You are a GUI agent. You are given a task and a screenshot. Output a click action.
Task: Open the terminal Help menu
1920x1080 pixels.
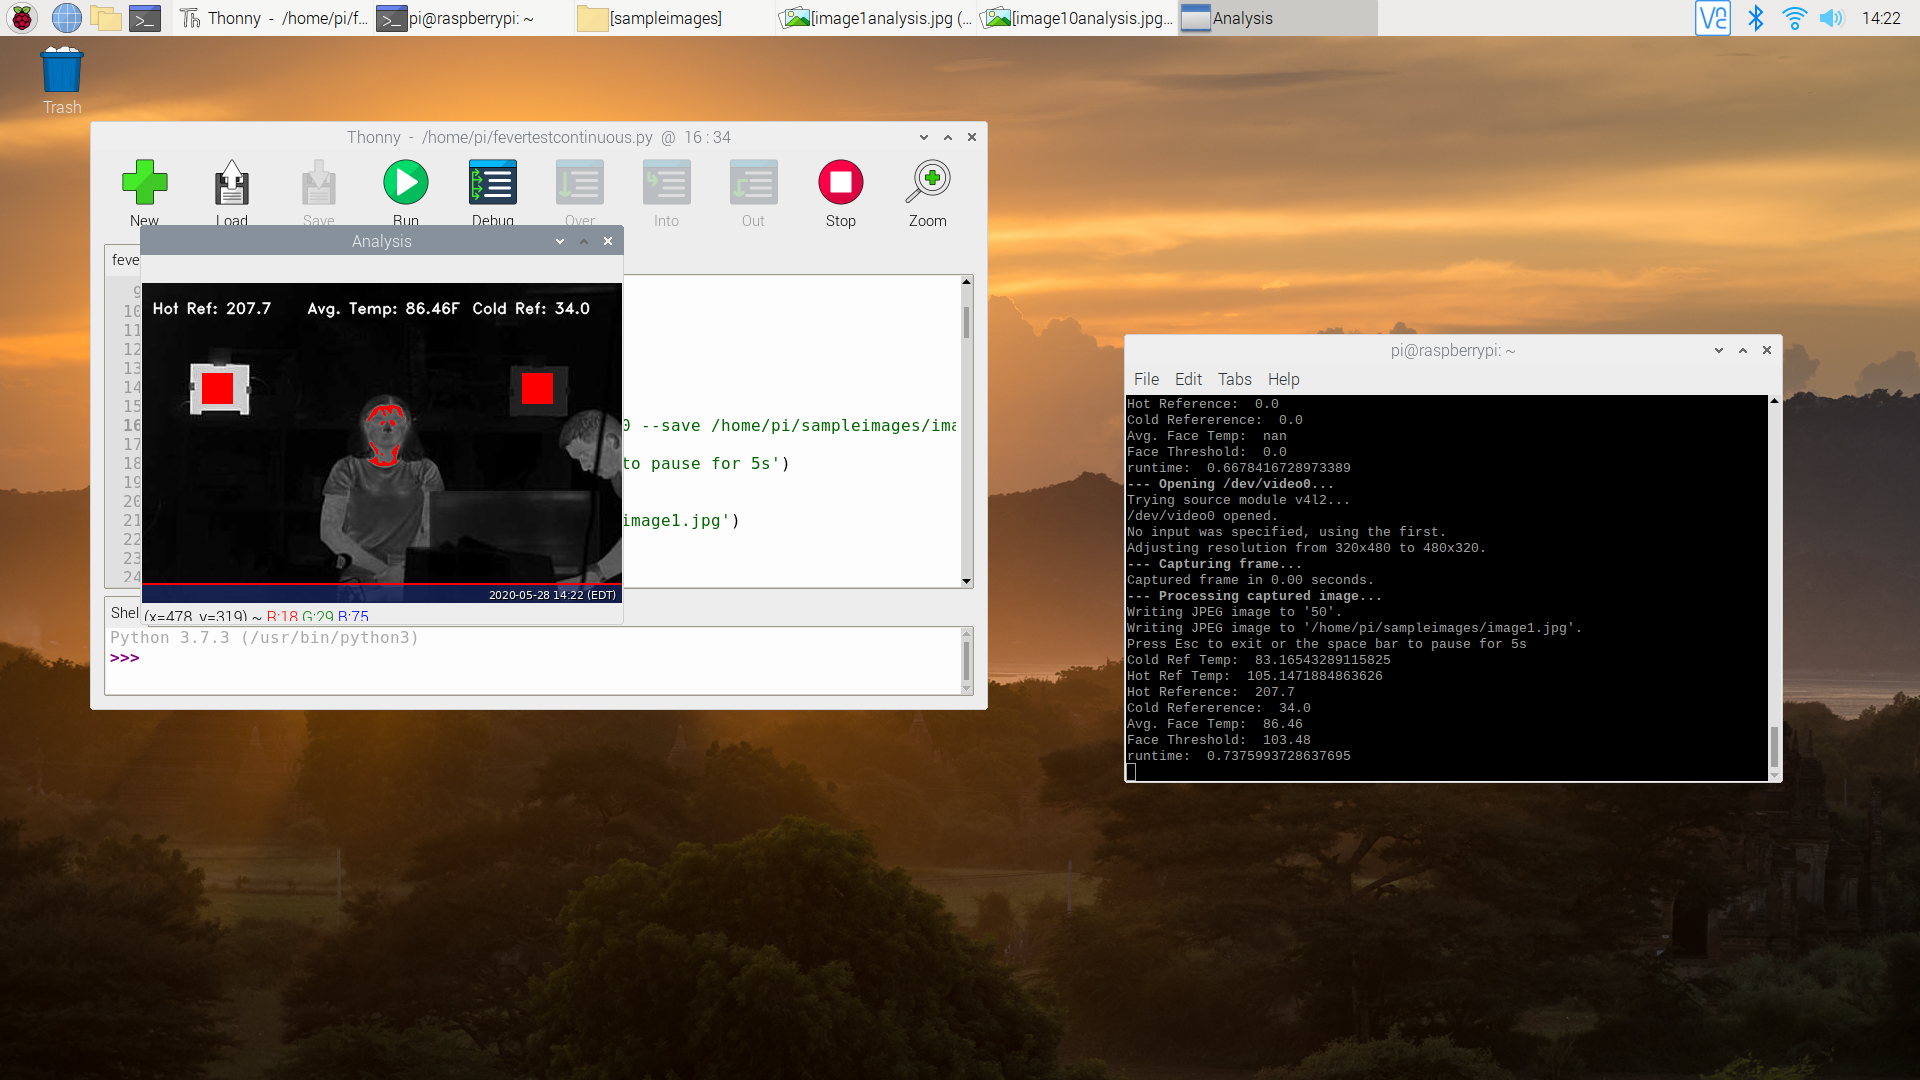[1283, 379]
